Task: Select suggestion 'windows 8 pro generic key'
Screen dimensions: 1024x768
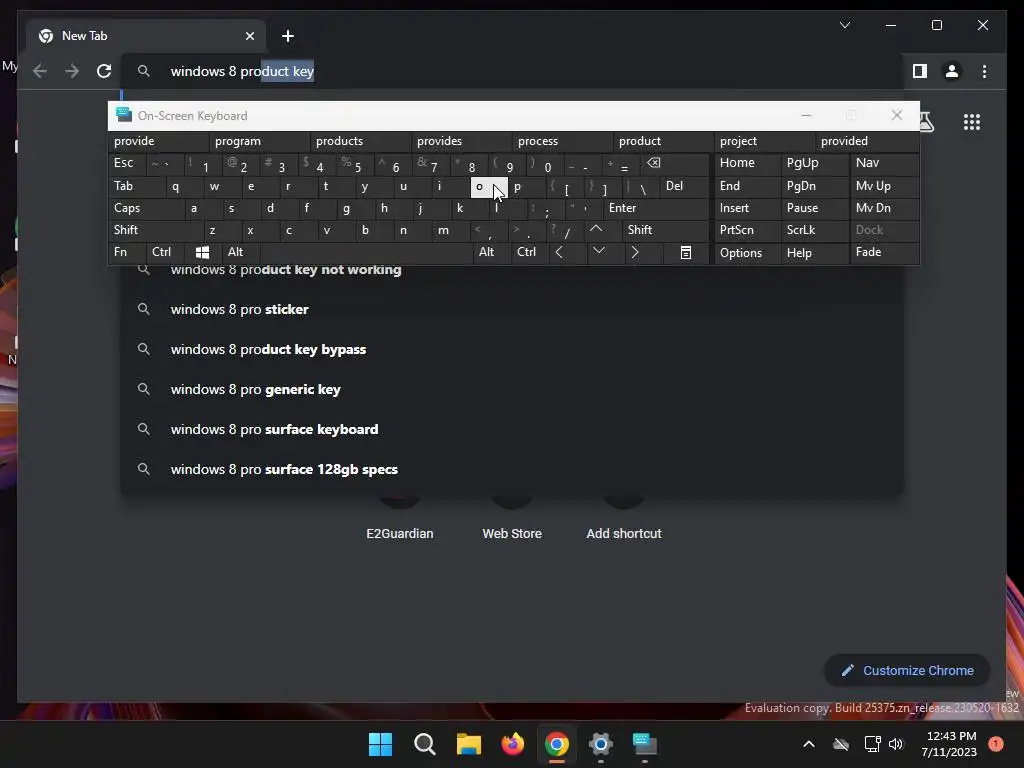Action: coord(512,389)
